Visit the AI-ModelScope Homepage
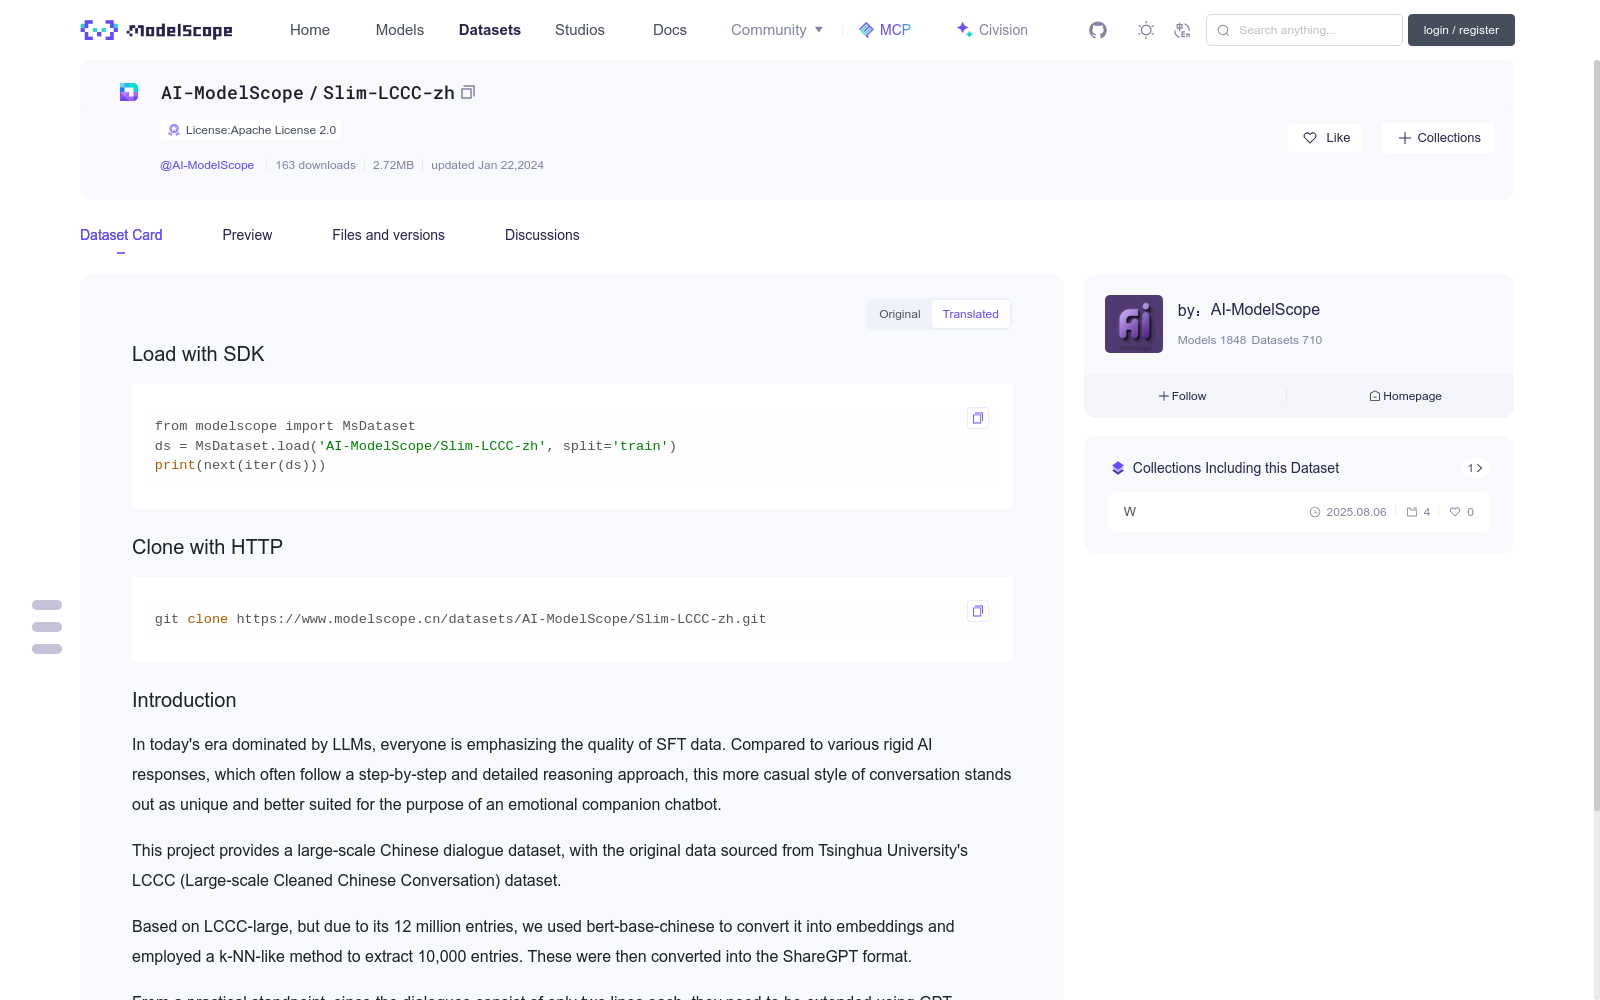The image size is (1600, 1000). (x=1405, y=396)
